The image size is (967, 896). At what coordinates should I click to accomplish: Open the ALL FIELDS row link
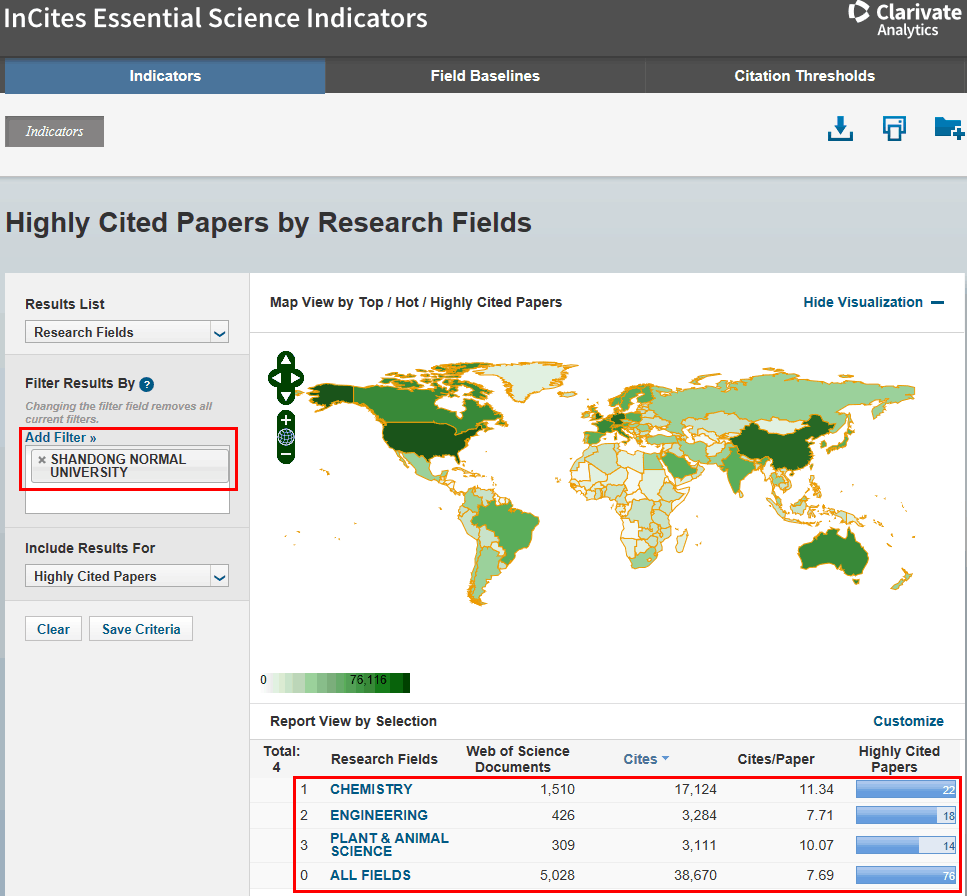370,875
